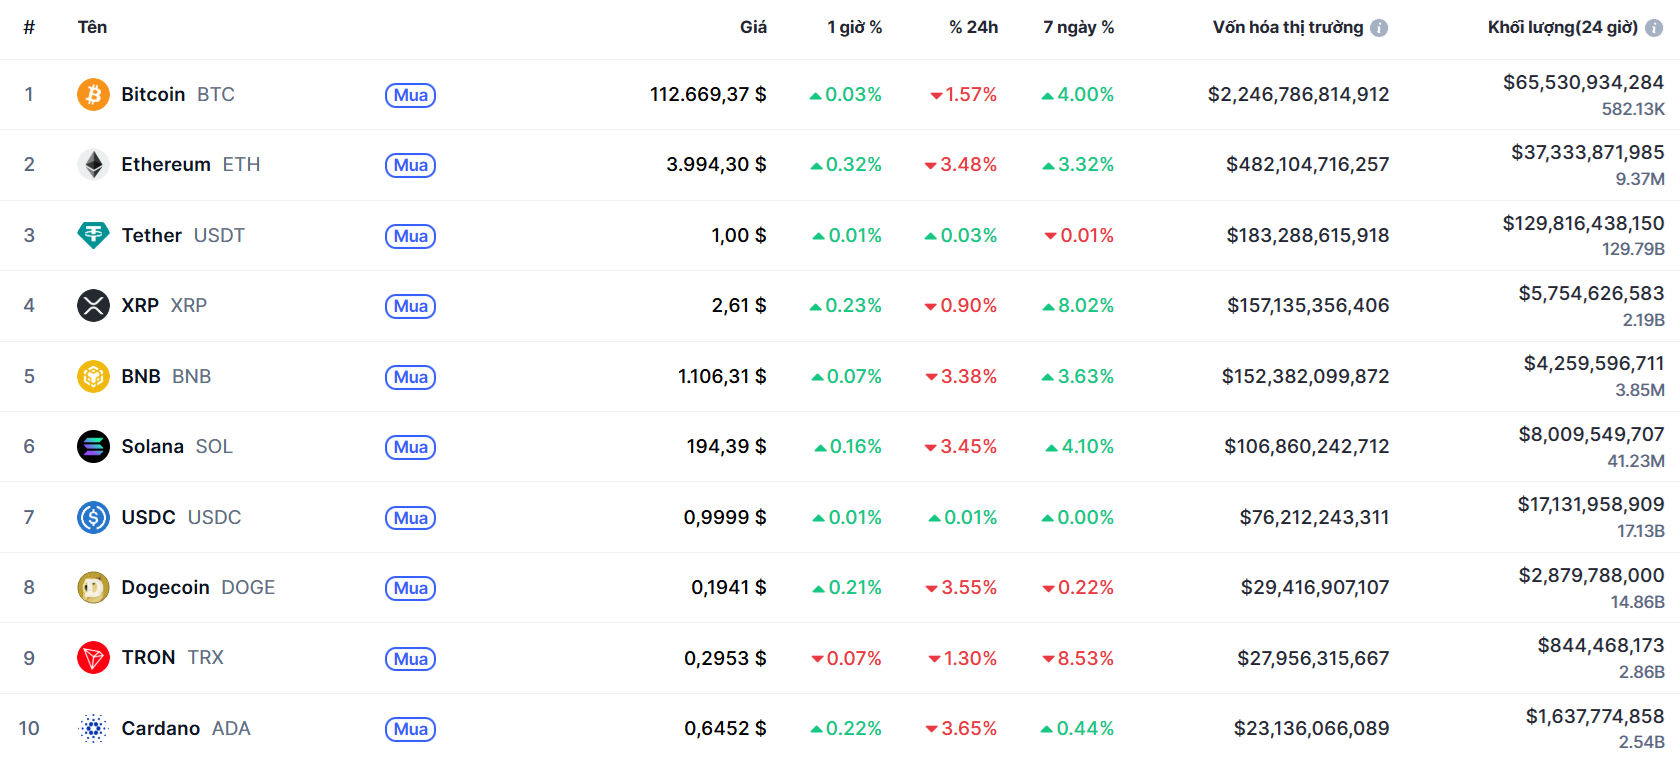Click Ethereum 1-hour change 0.32%
The width and height of the screenshot is (1680, 763).
[846, 164]
